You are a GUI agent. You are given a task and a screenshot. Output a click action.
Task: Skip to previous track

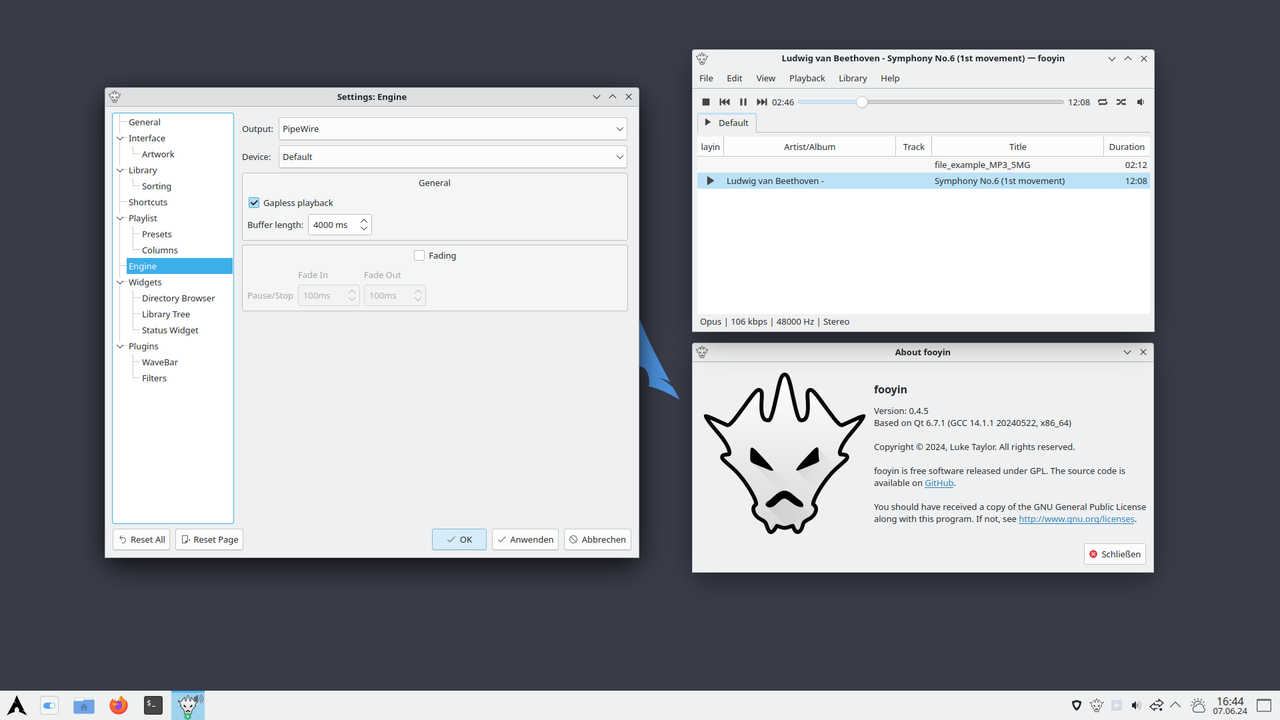pyautogui.click(x=725, y=102)
